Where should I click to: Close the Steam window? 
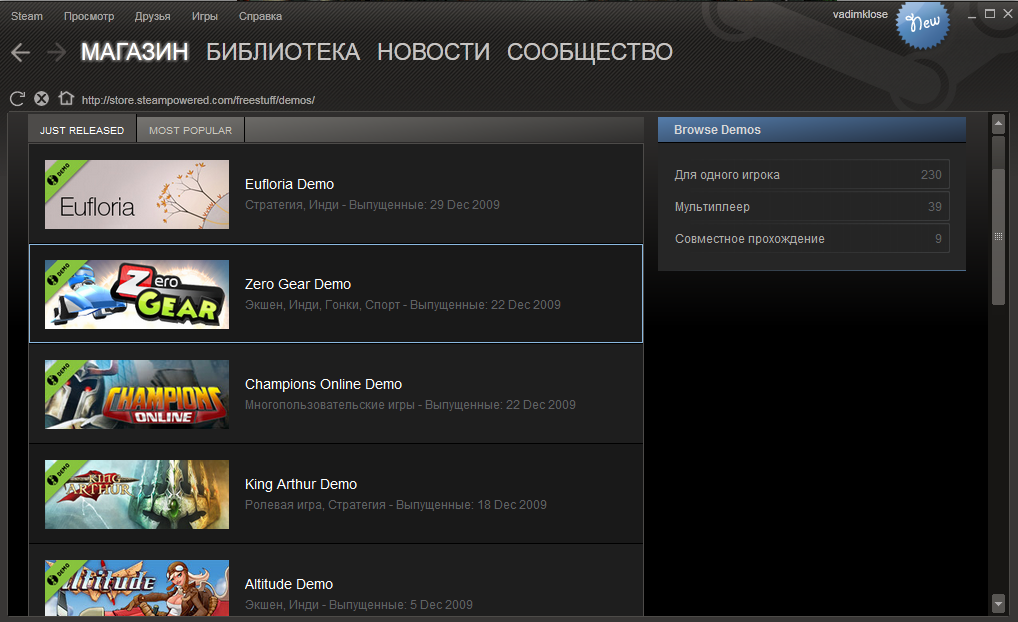point(1008,14)
